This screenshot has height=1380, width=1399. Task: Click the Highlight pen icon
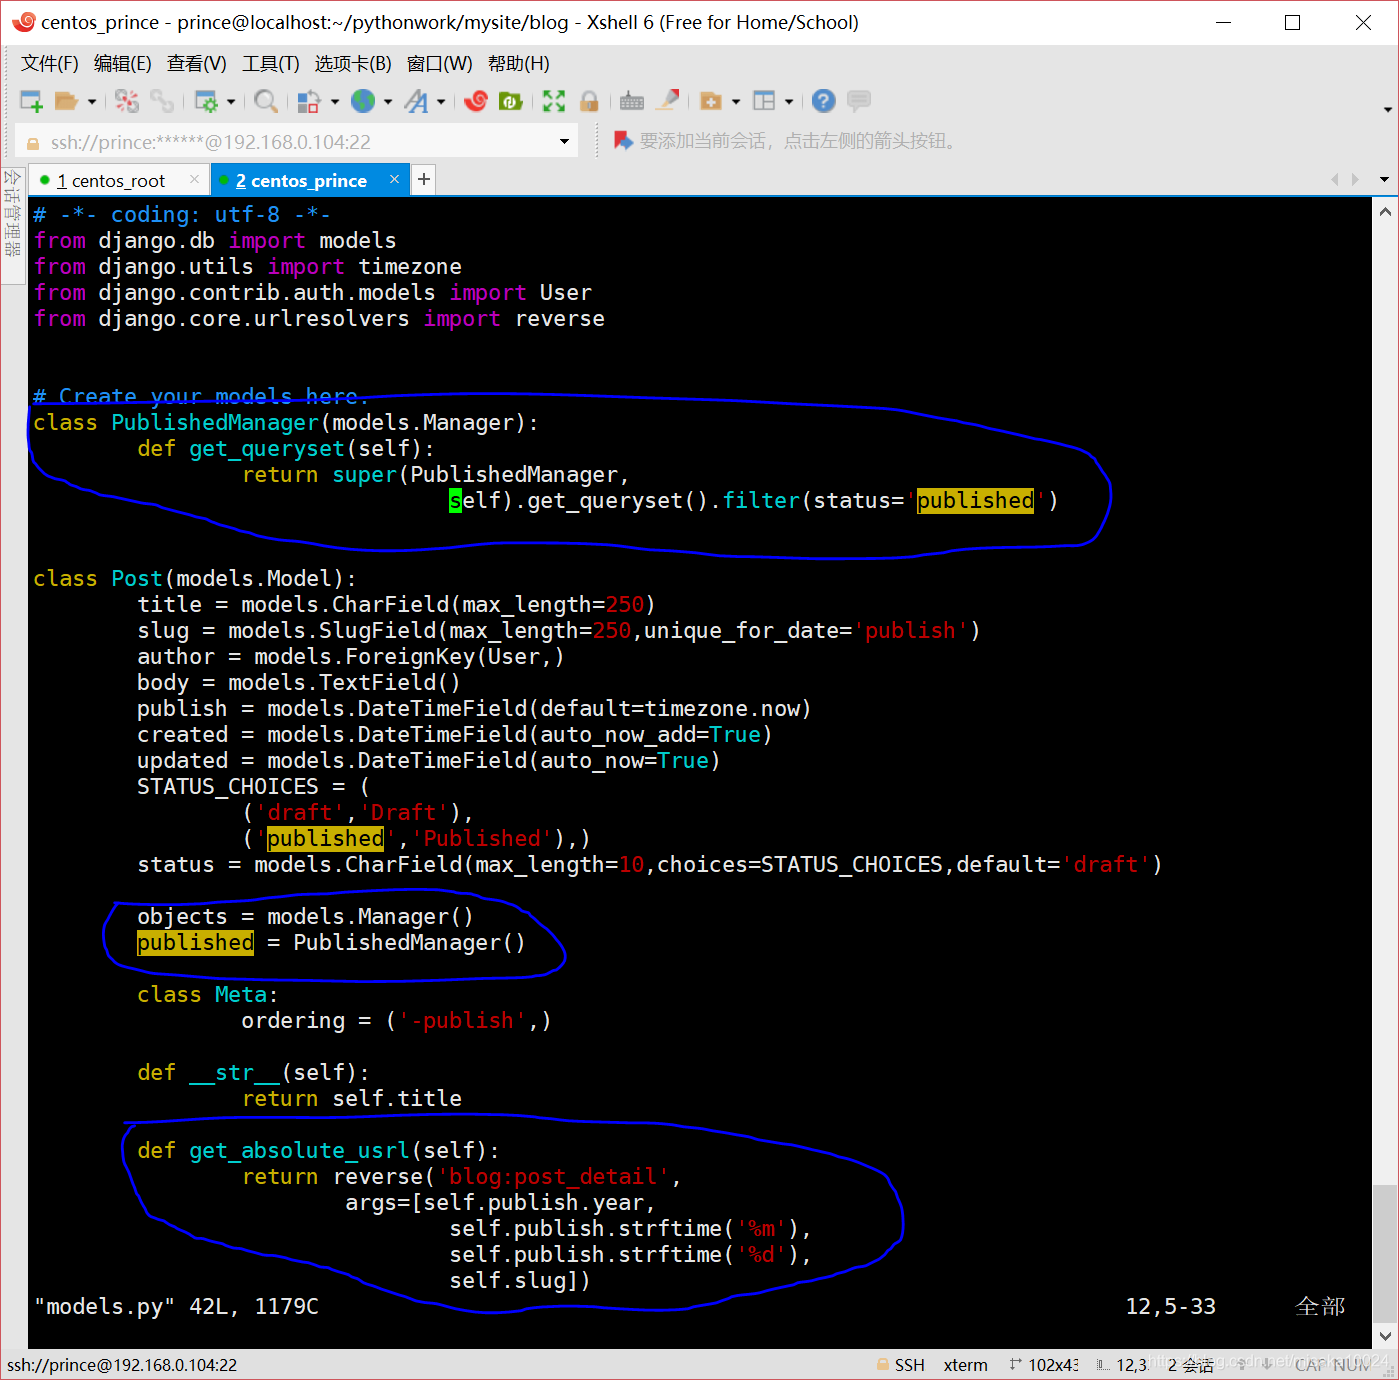(x=667, y=101)
